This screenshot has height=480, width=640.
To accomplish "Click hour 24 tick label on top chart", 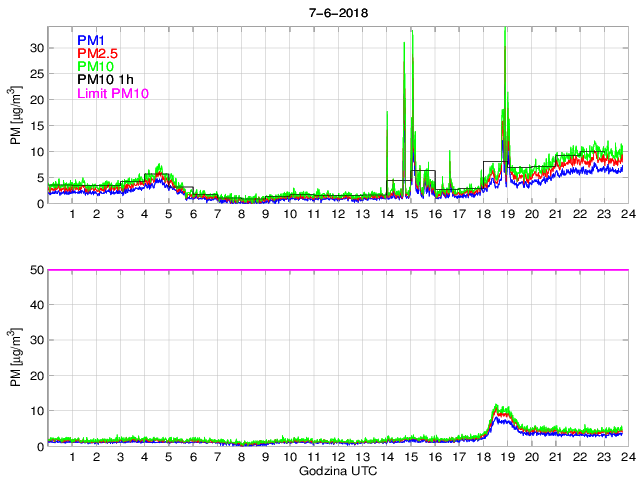I will click(x=629, y=214).
